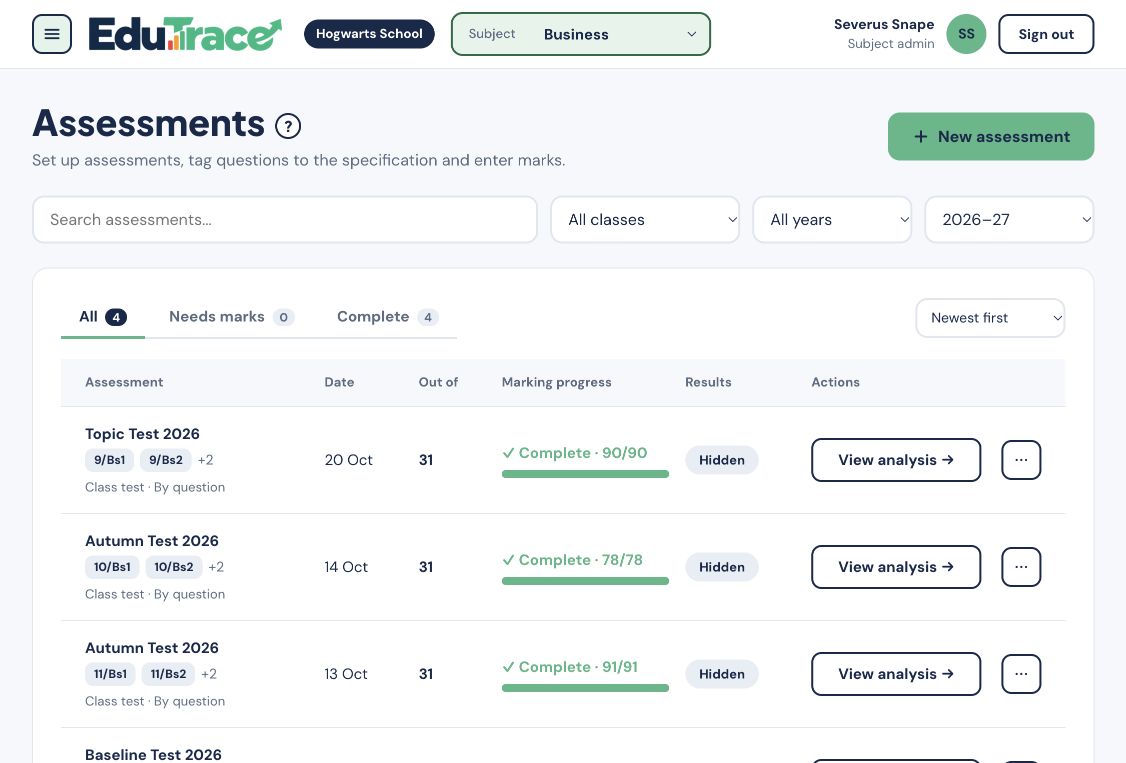Viewport: 1126px width, 763px height.
Task: Click the Assessment column header
Action: [x=124, y=382]
